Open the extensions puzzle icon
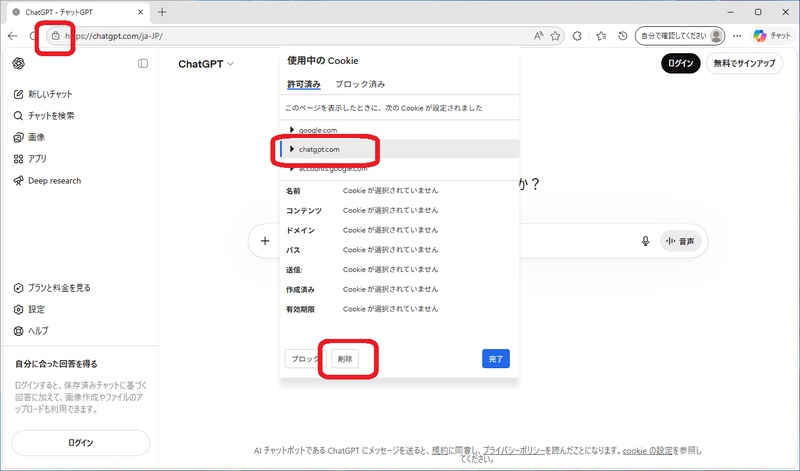Viewport: 800px width, 471px height. (x=577, y=36)
